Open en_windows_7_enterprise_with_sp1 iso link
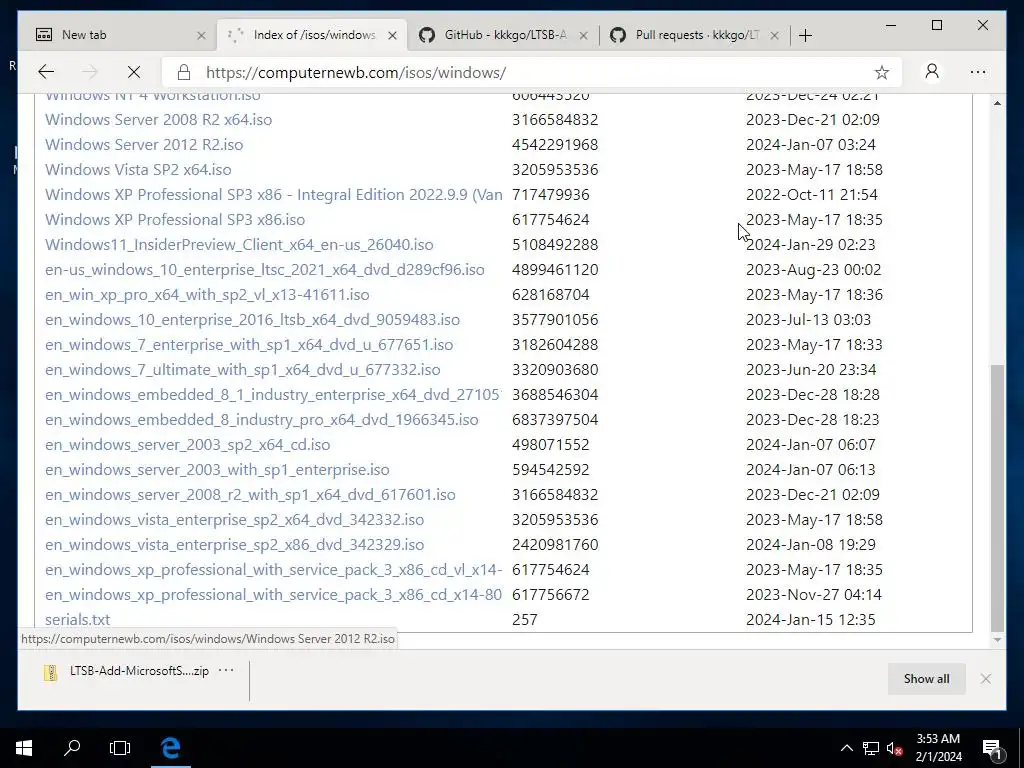Image resolution: width=1024 pixels, height=768 pixels. (x=249, y=345)
